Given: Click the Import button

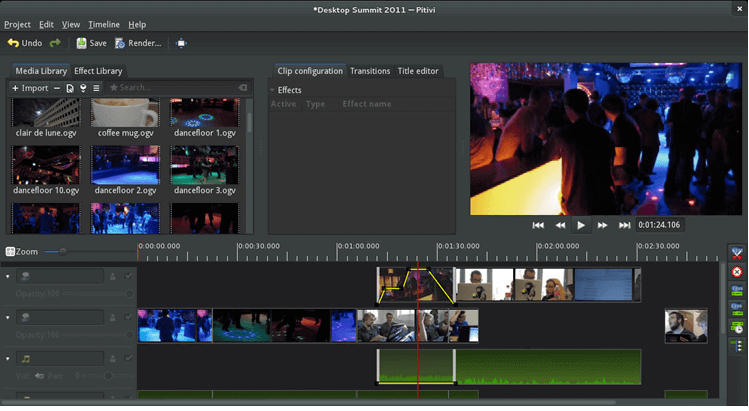Looking at the screenshot, I should (x=30, y=88).
